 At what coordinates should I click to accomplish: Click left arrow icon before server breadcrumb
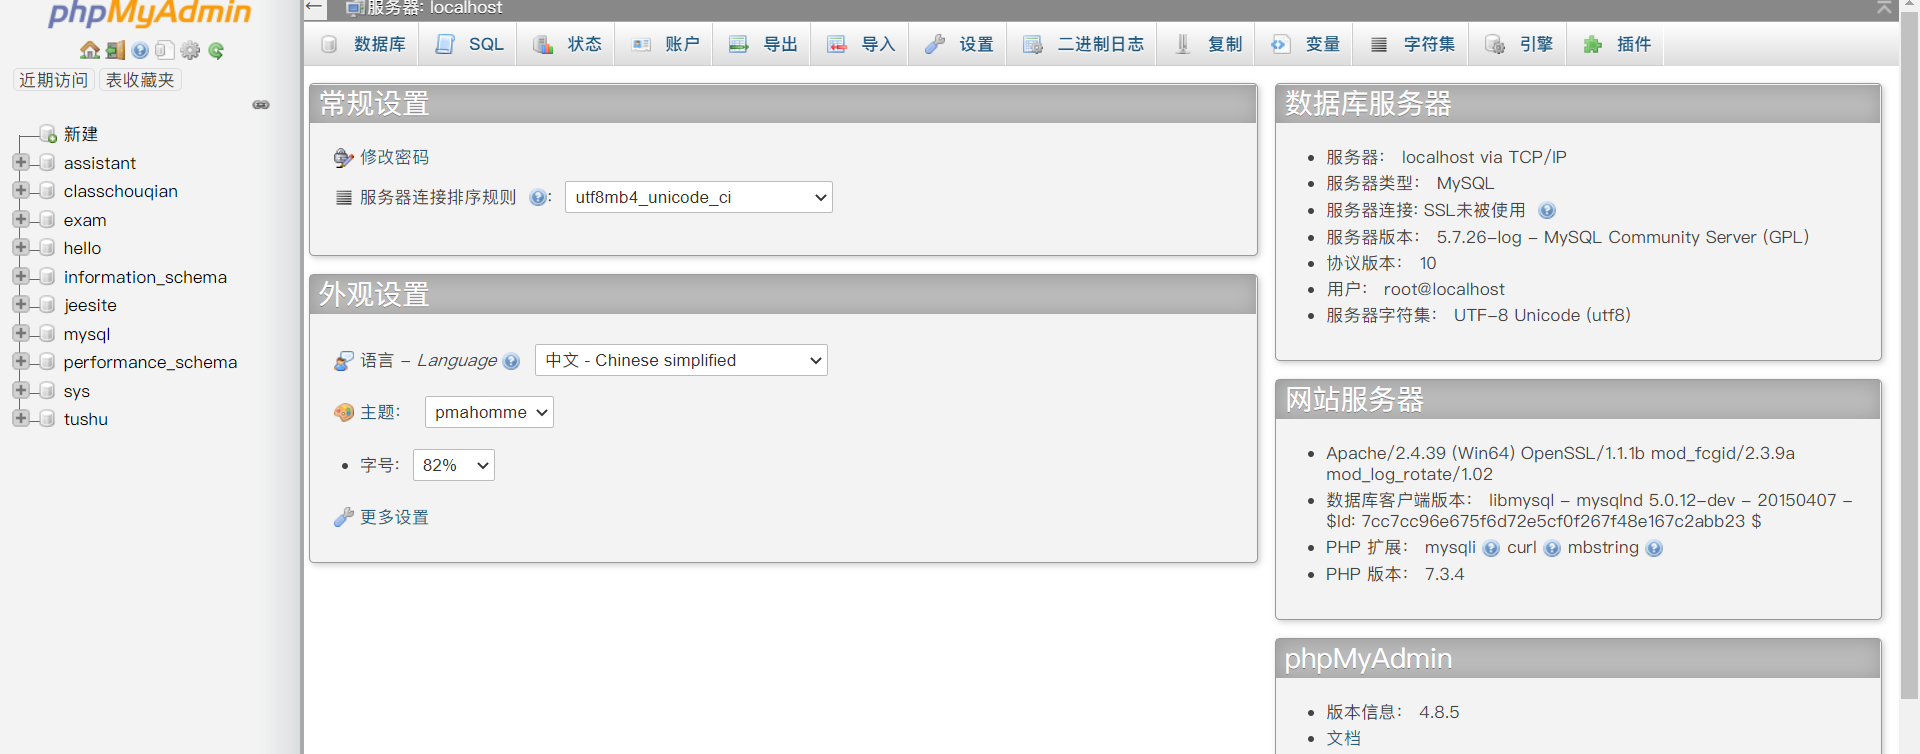(315, 7)
